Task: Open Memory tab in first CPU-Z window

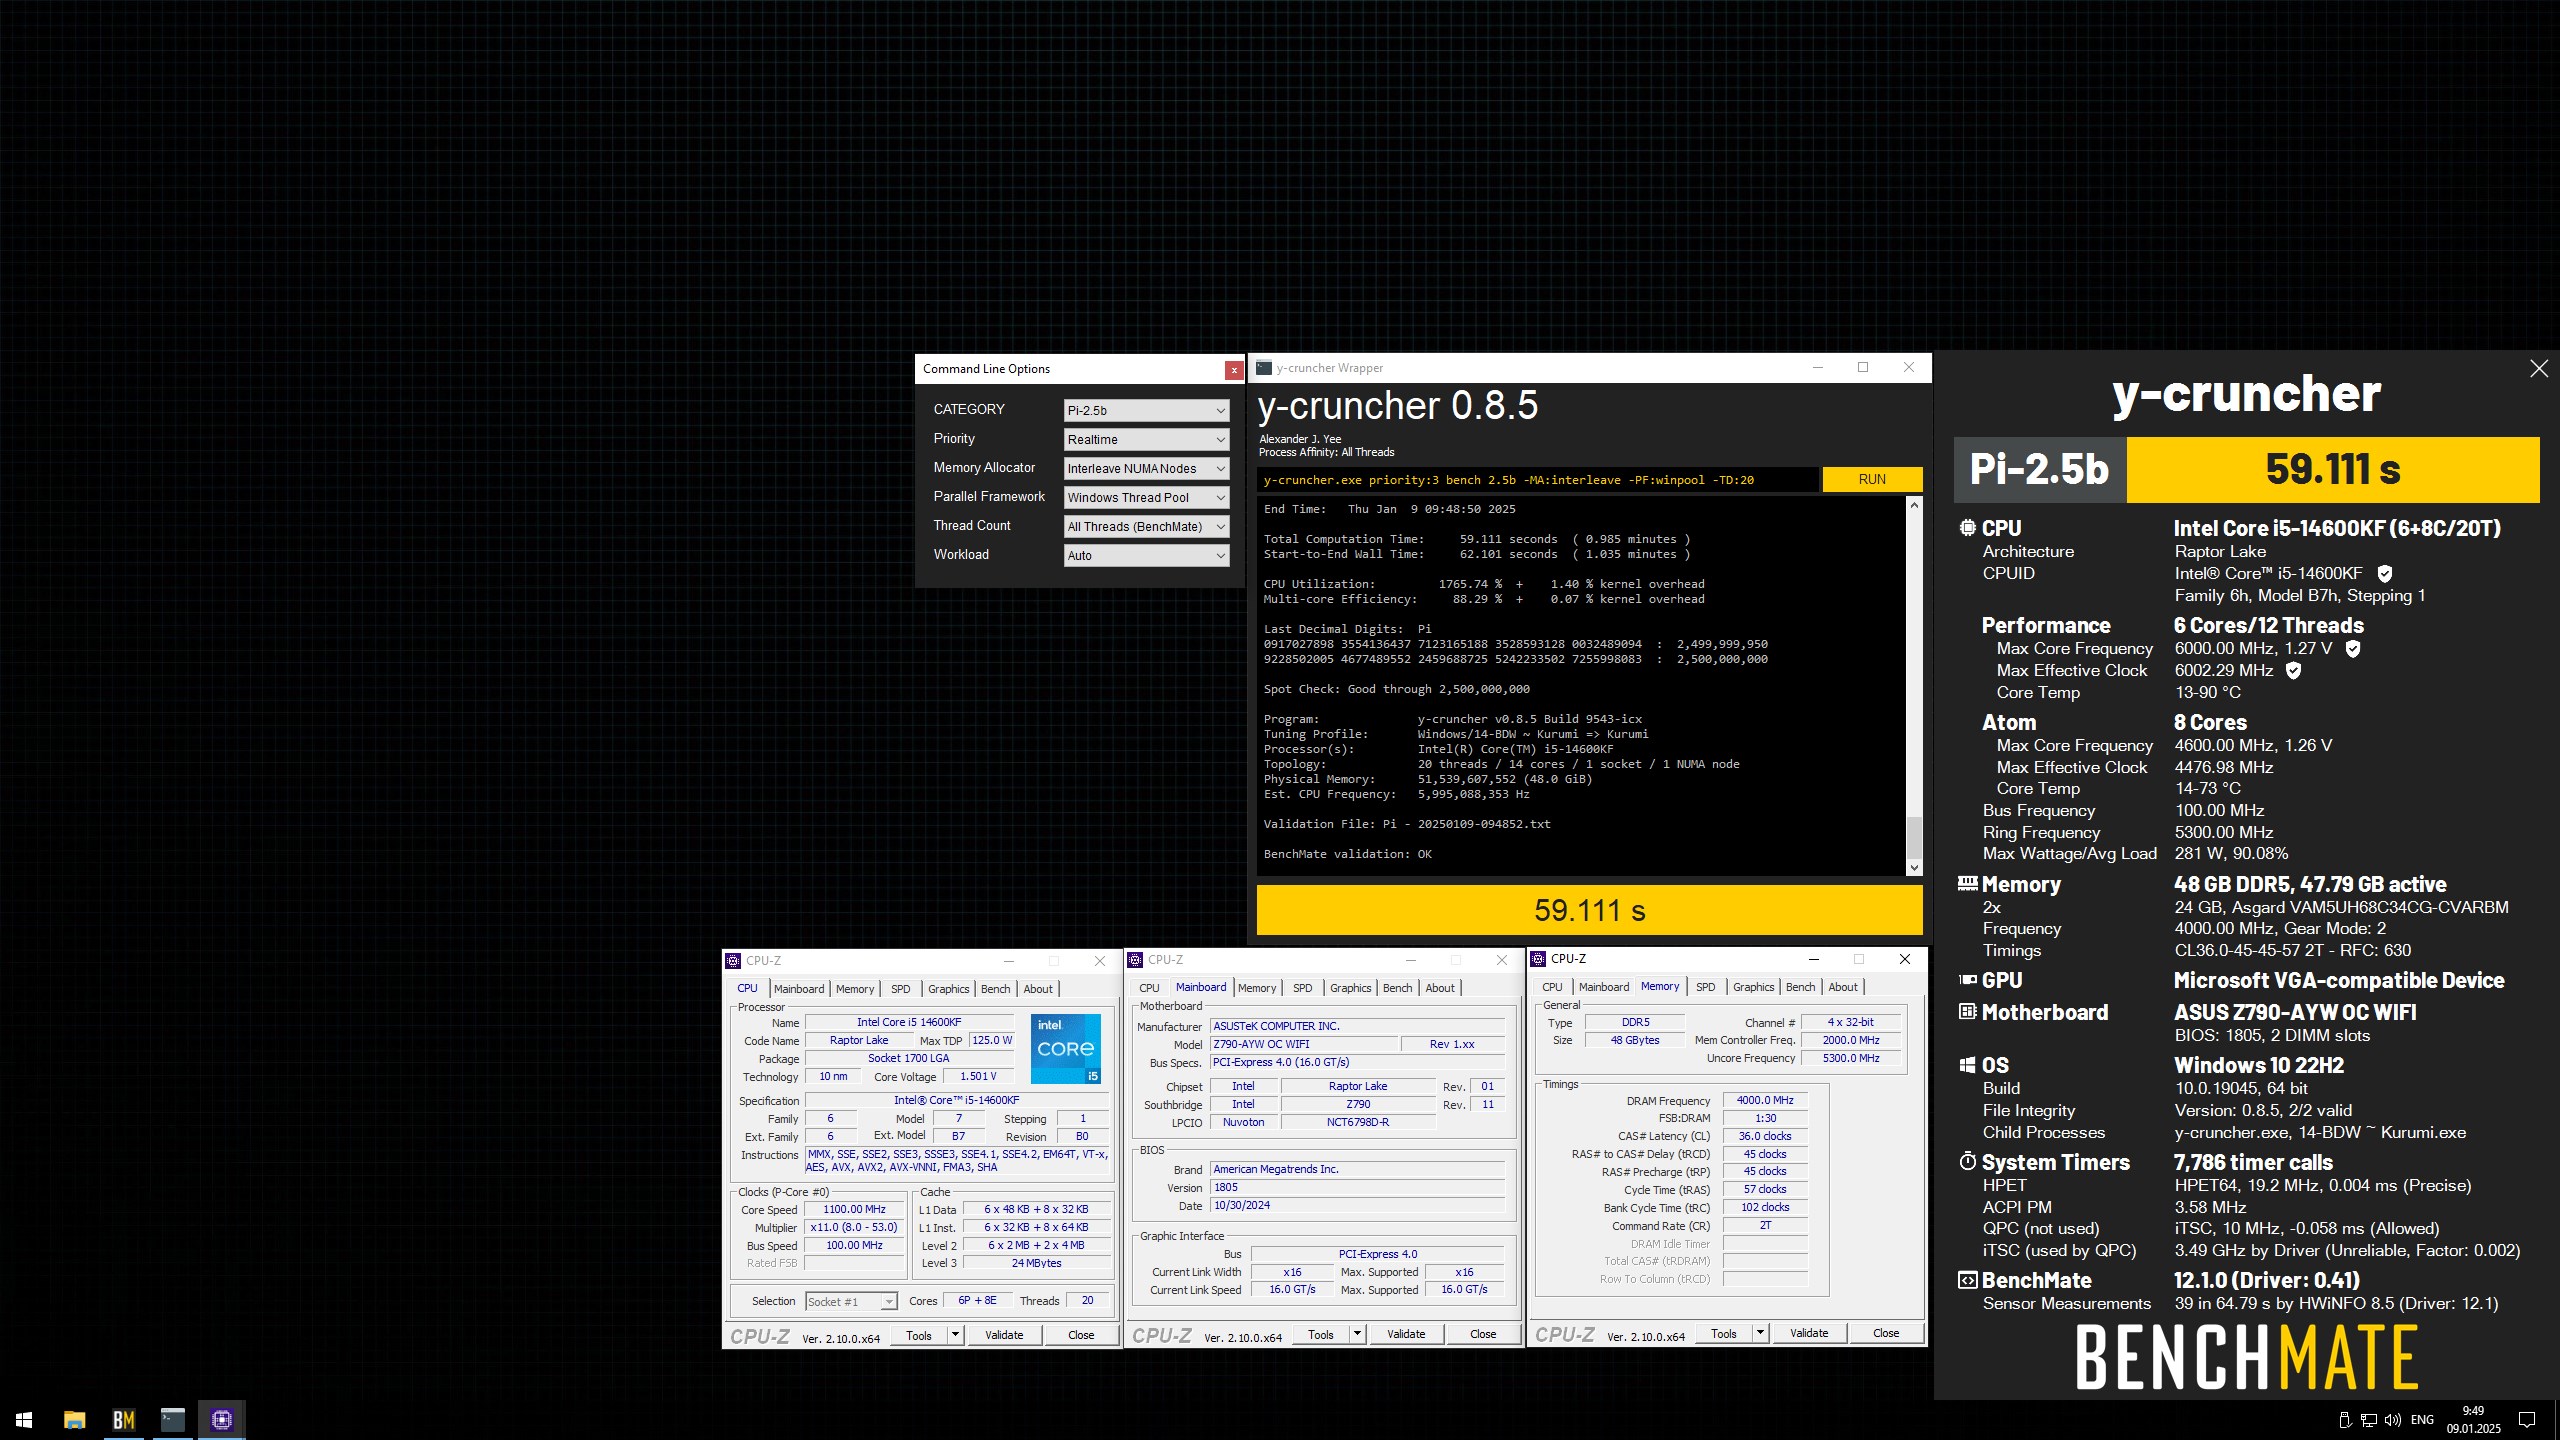Action: point(855,989)
